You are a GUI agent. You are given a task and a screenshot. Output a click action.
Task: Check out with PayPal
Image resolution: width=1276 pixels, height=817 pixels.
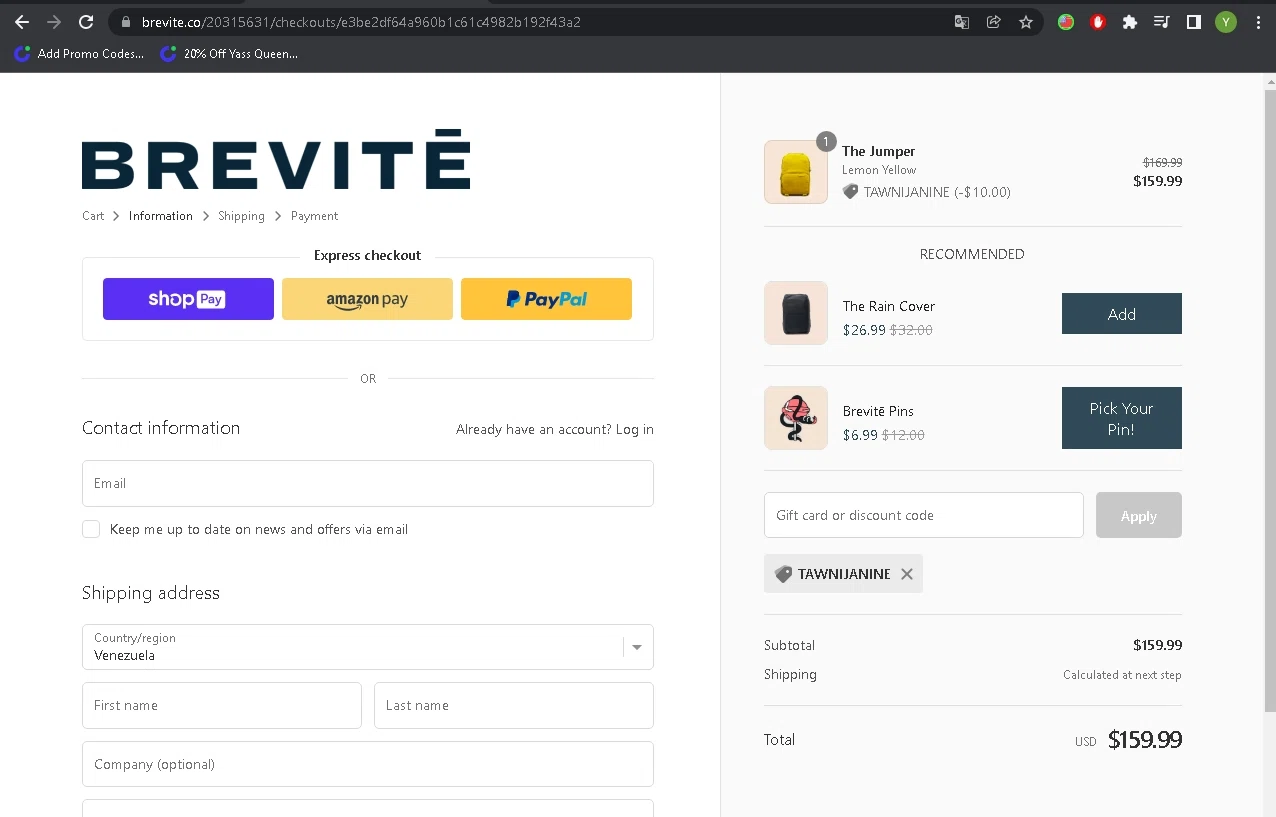coord(546,299)
